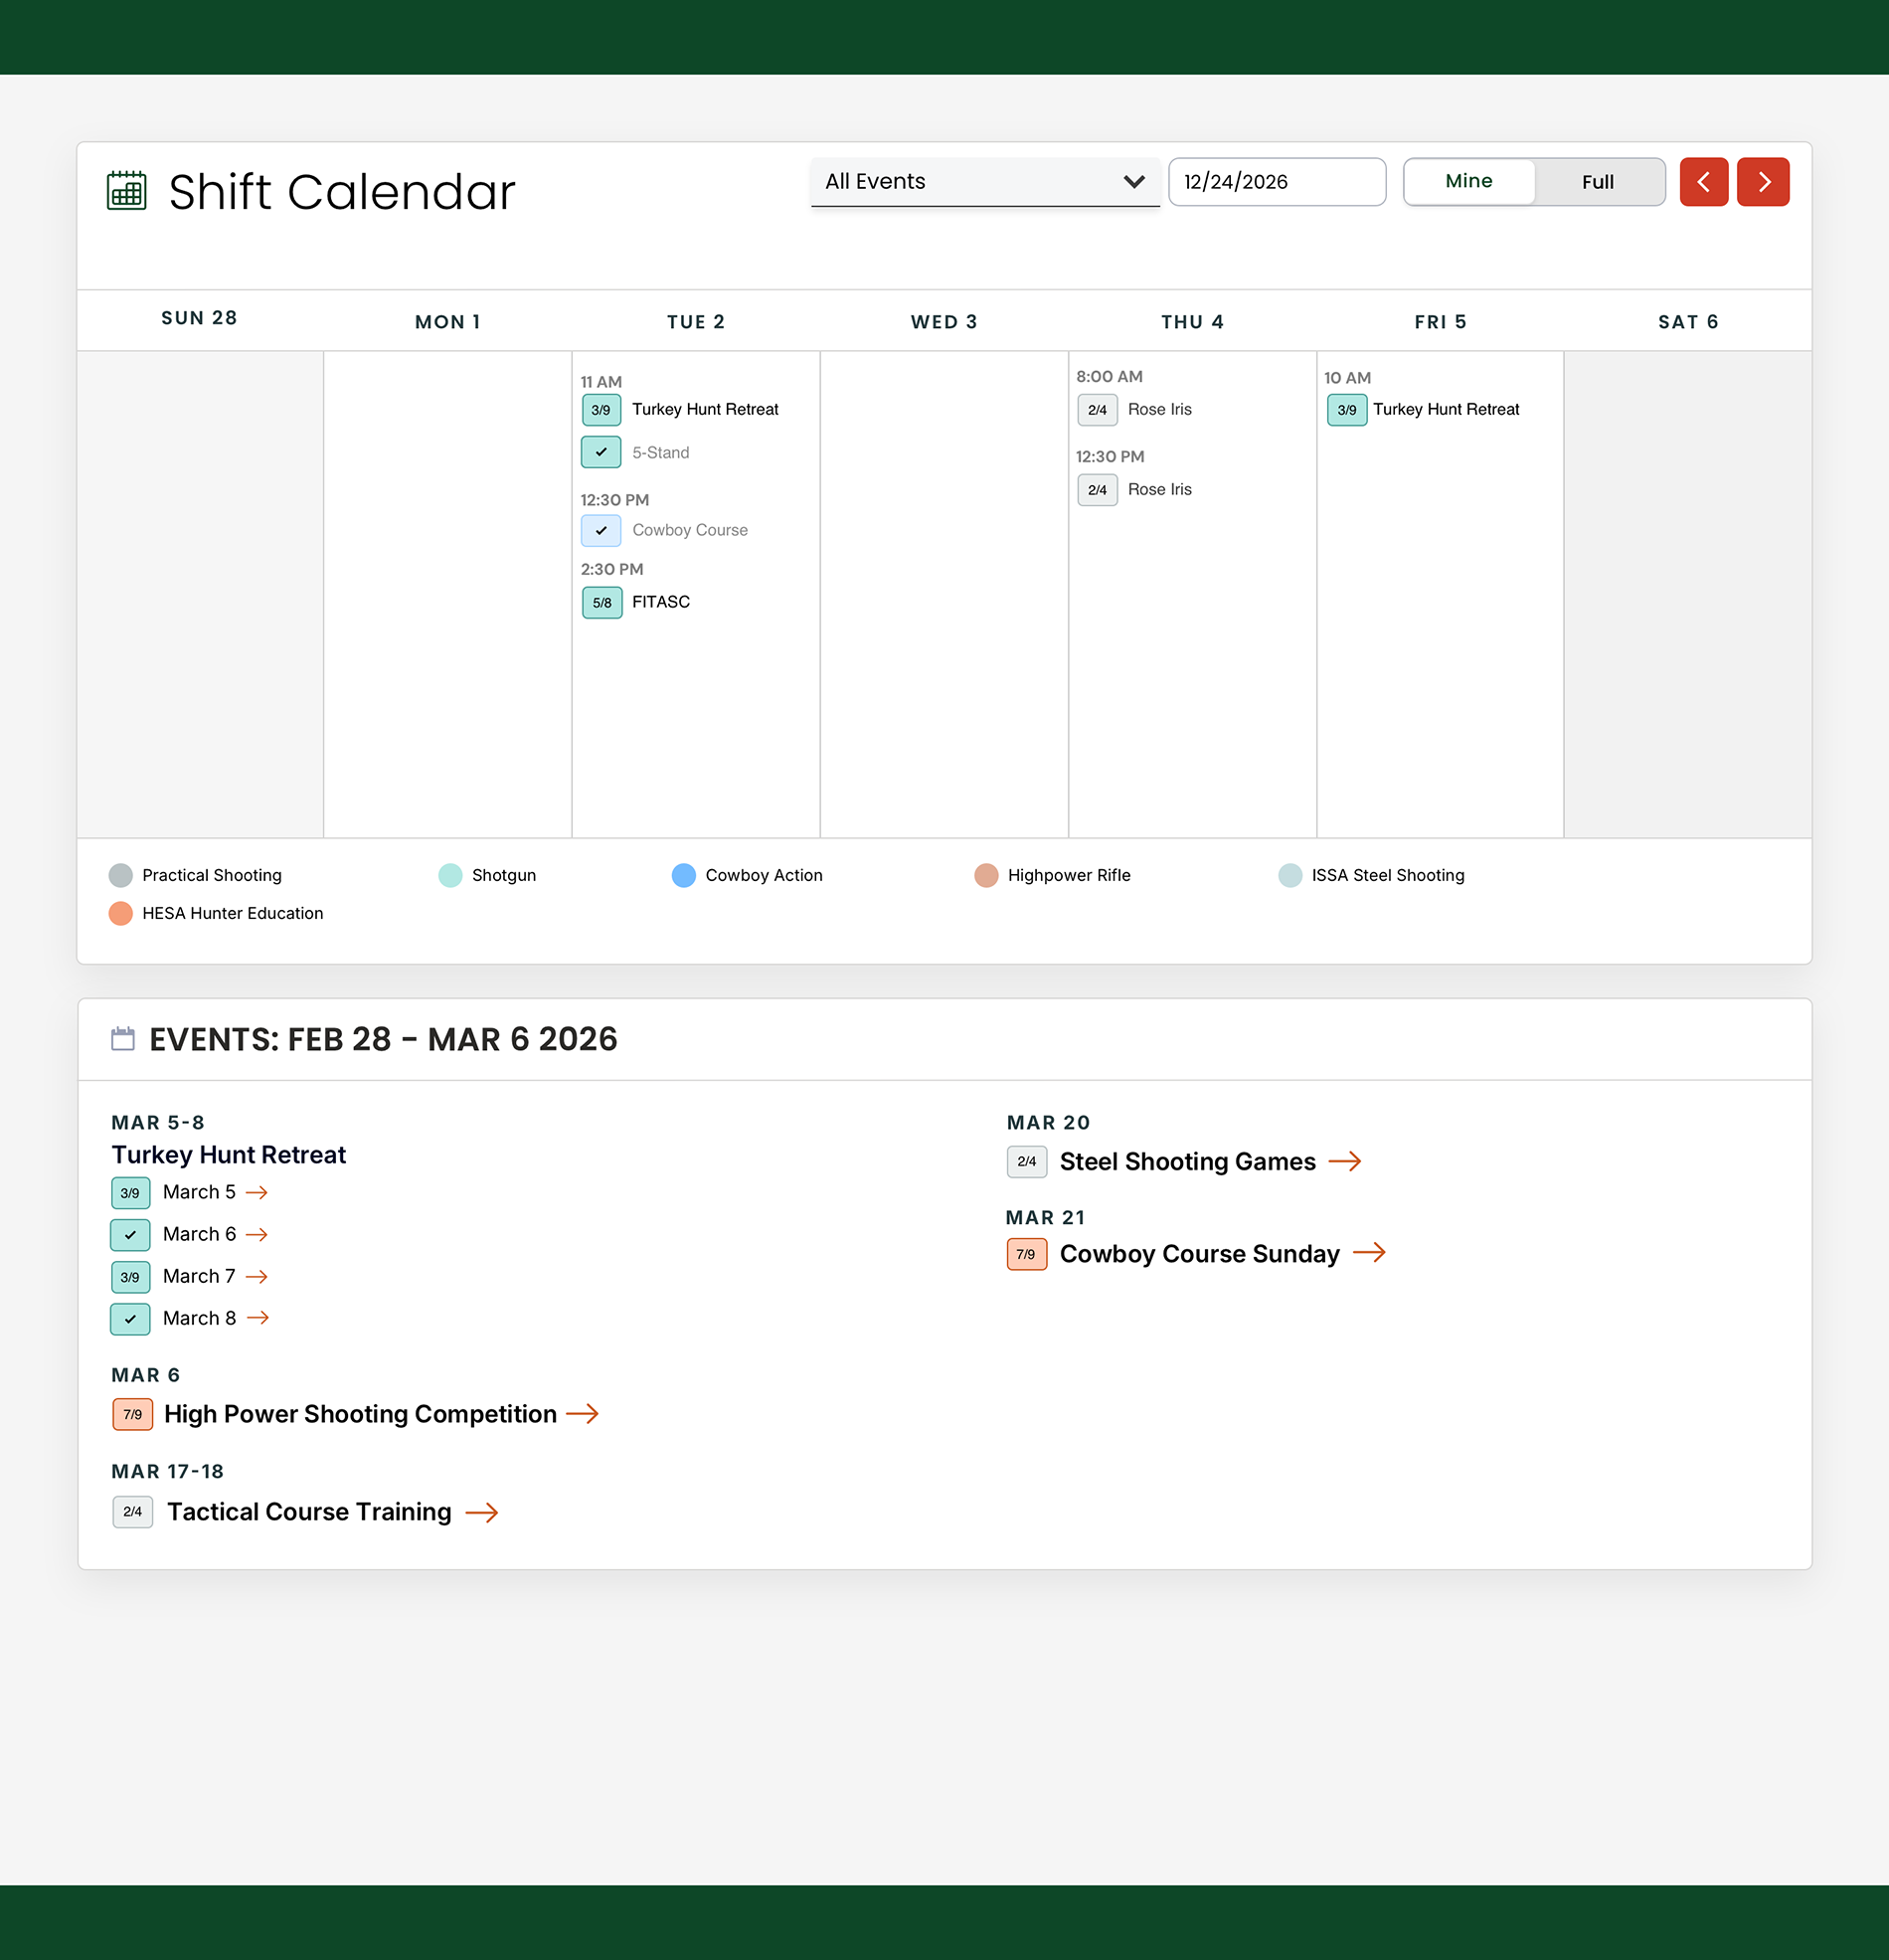Click arrow beside Tactical Course Training
Screen dimensions: 1889x1960
tap(482, 1512)
